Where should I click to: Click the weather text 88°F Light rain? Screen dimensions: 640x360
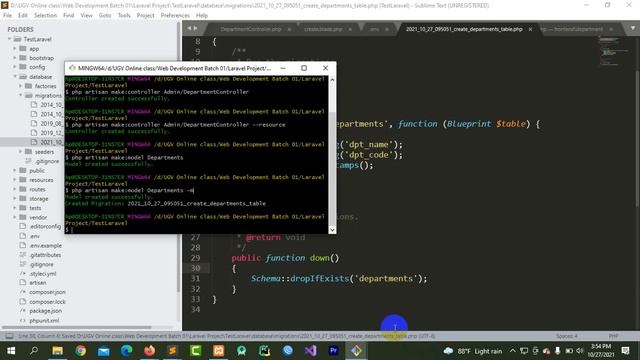(x=480, y=351)
